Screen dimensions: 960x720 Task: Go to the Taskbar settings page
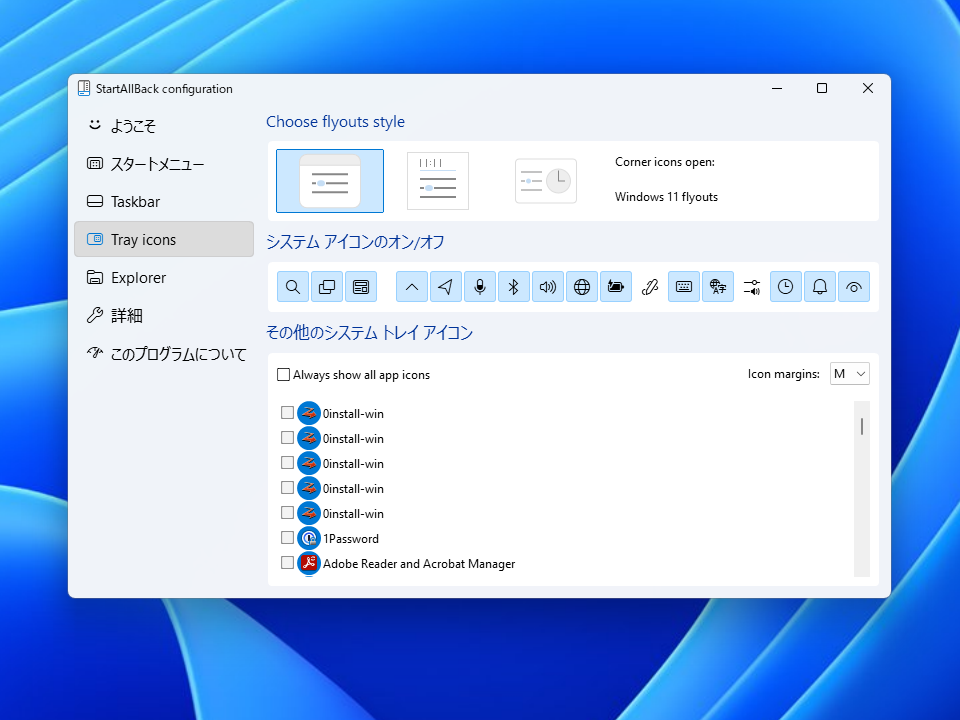164,201
